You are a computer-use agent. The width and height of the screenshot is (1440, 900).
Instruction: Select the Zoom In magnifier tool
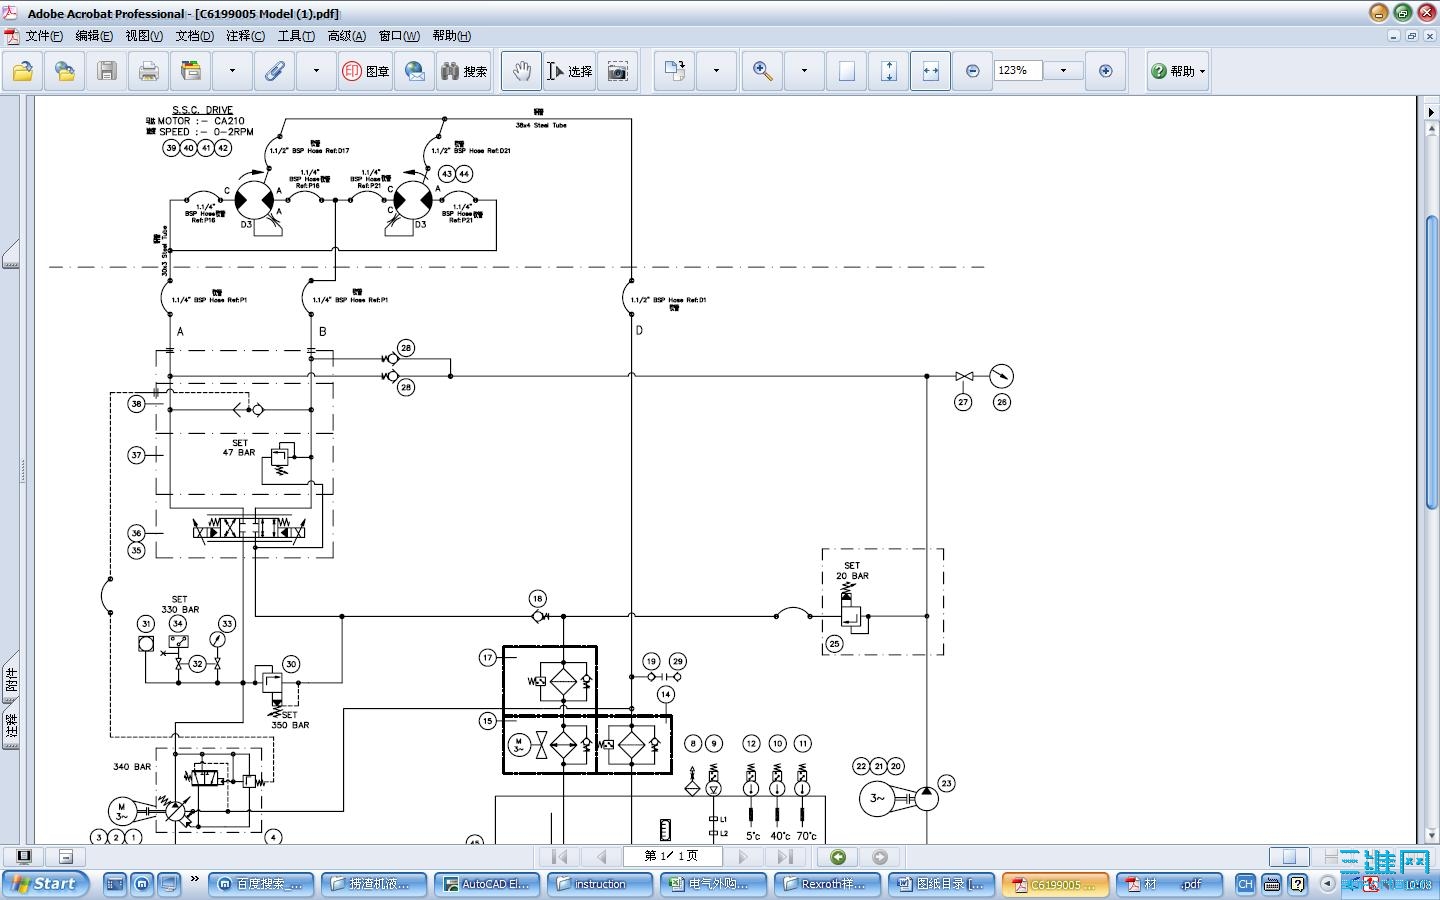(762, 71)
